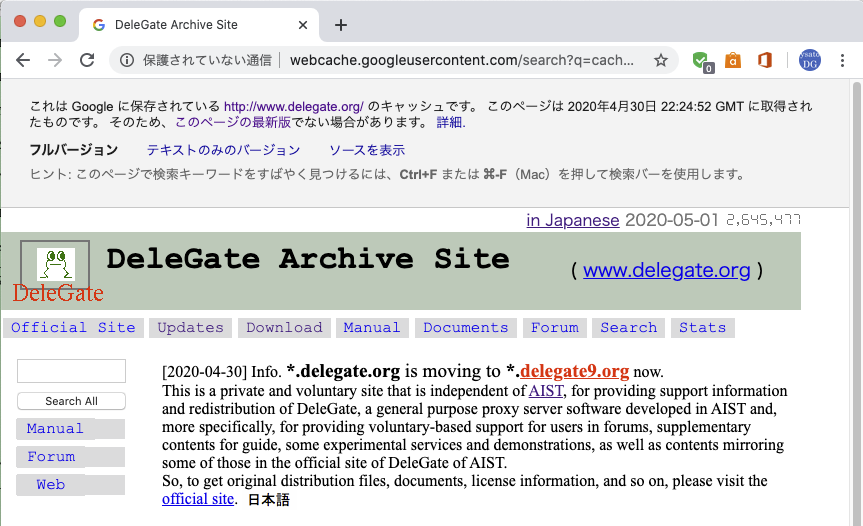Open the green shield extension icon
863x526 pixels.
[704, 60]
